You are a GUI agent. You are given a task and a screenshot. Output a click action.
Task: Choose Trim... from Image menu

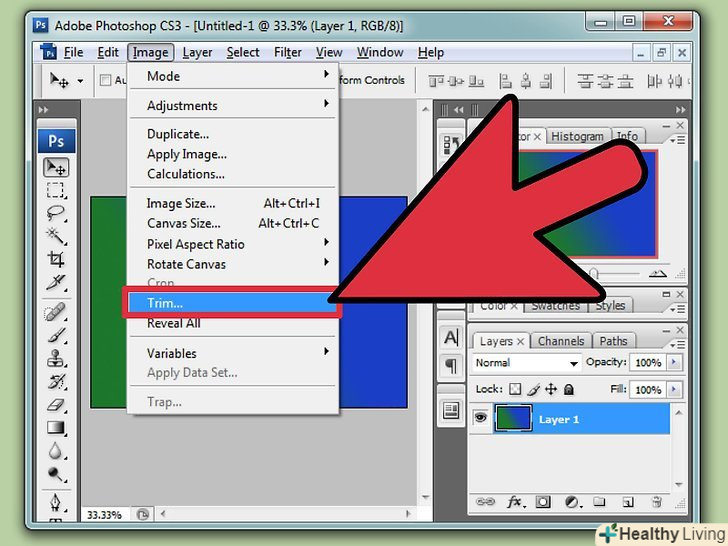(x=231, y=303)
